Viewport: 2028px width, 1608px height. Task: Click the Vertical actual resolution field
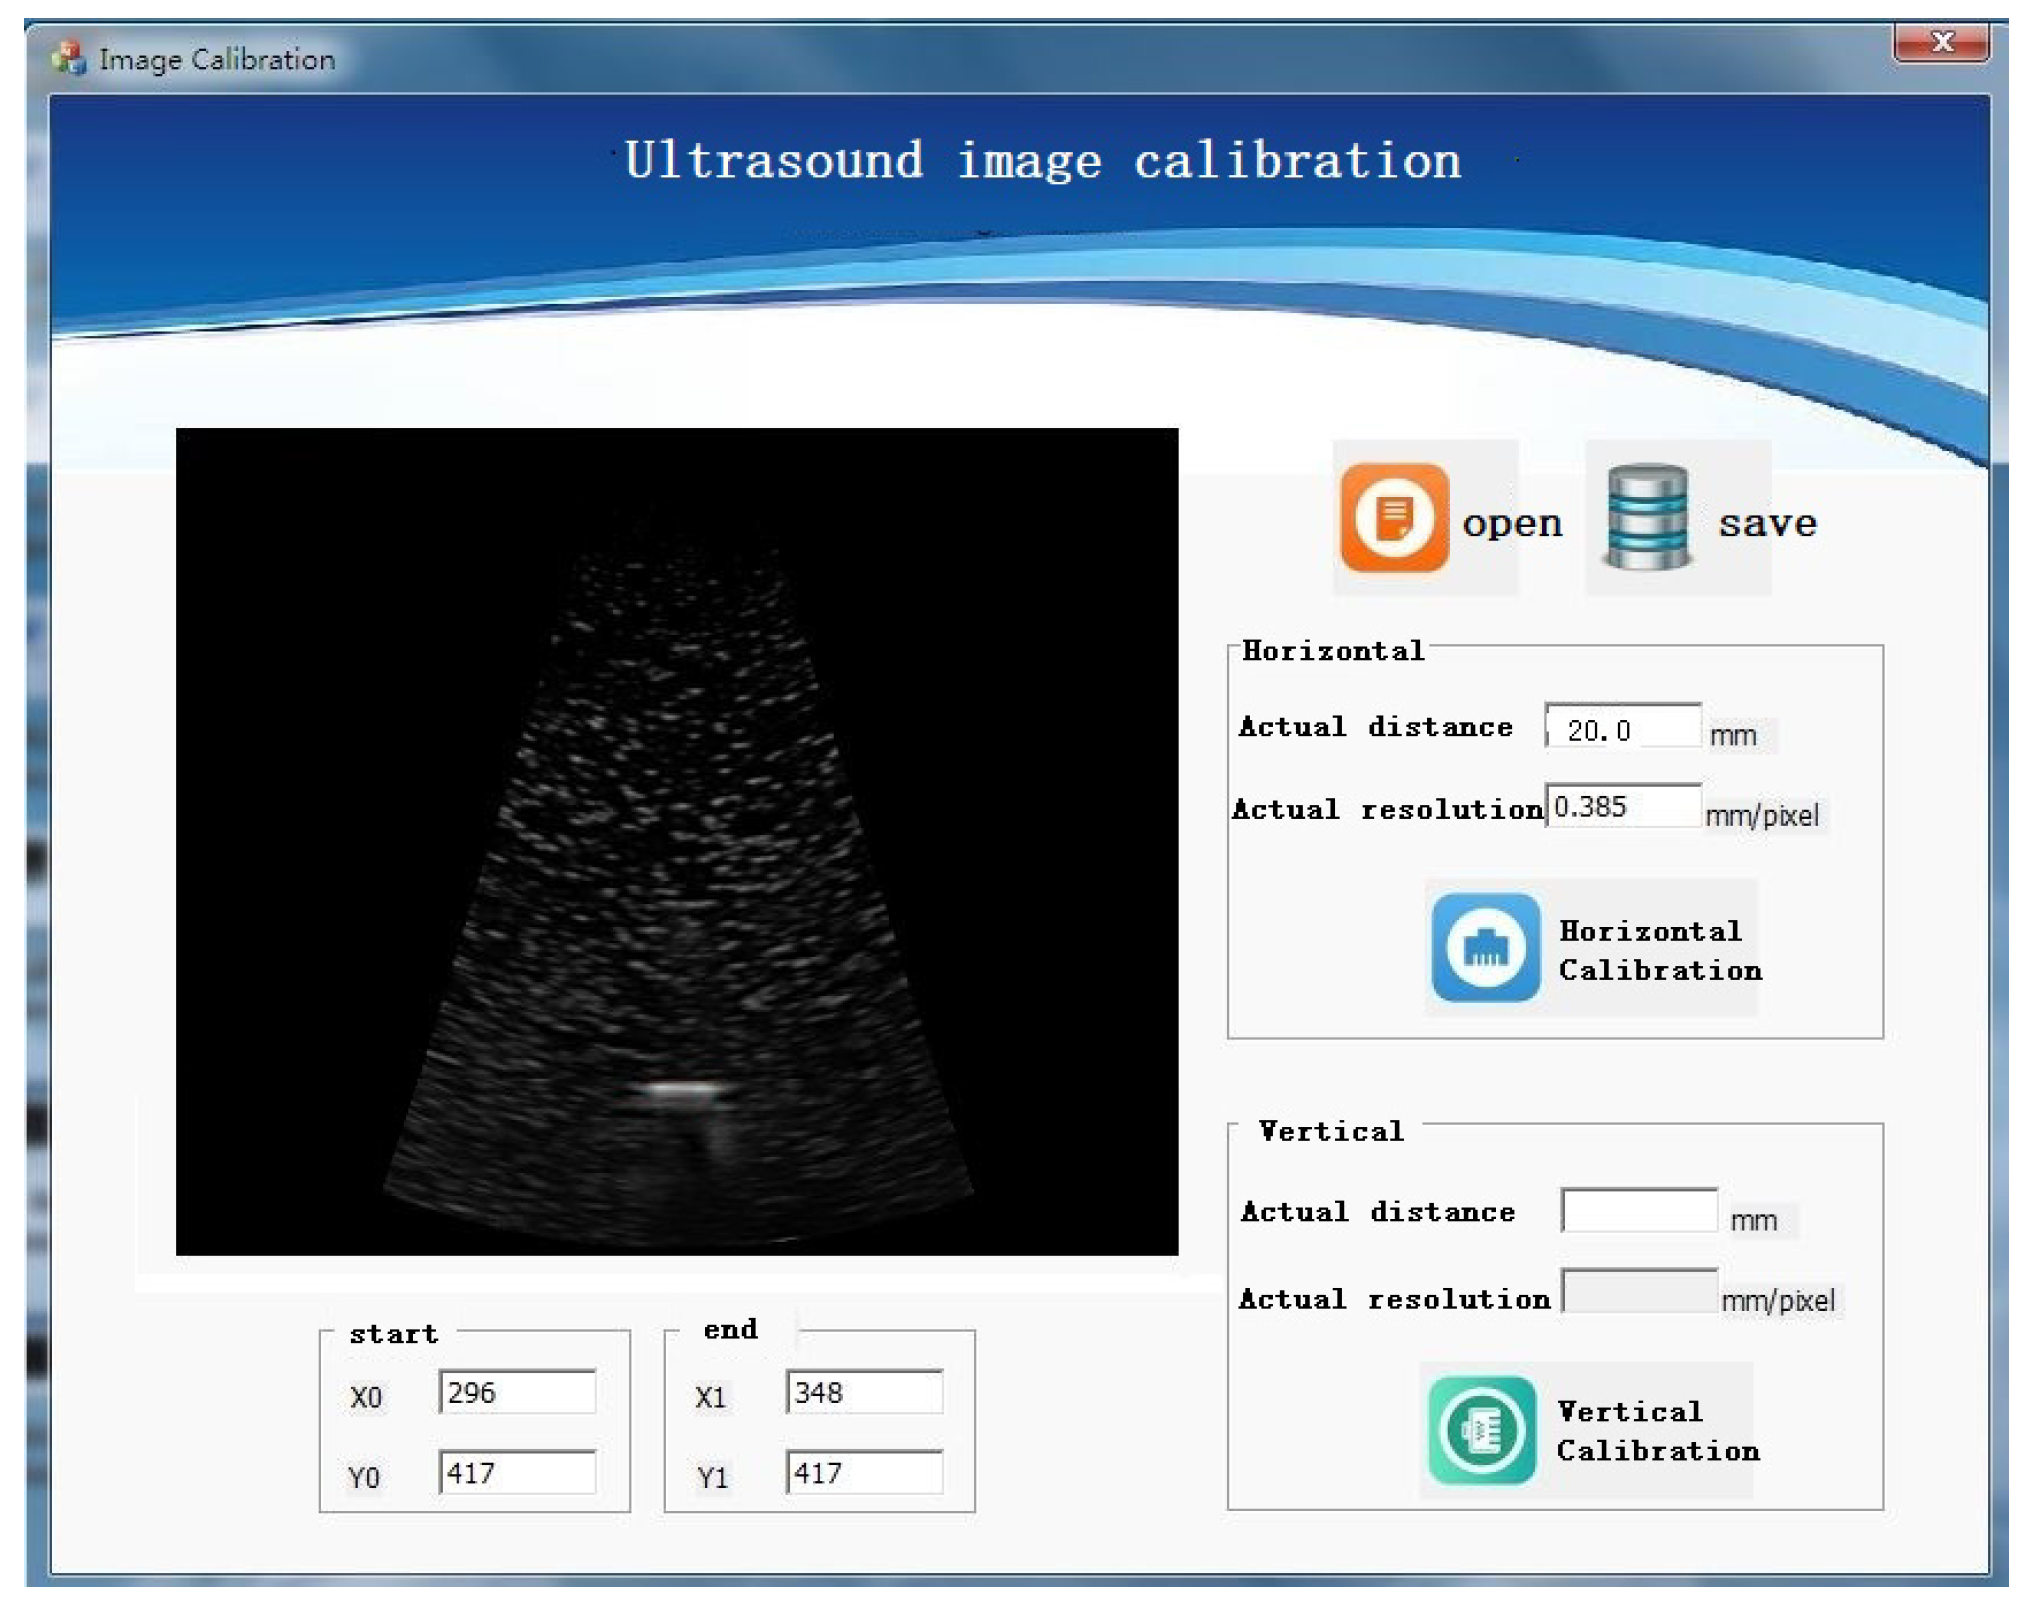point(1639,1292)
